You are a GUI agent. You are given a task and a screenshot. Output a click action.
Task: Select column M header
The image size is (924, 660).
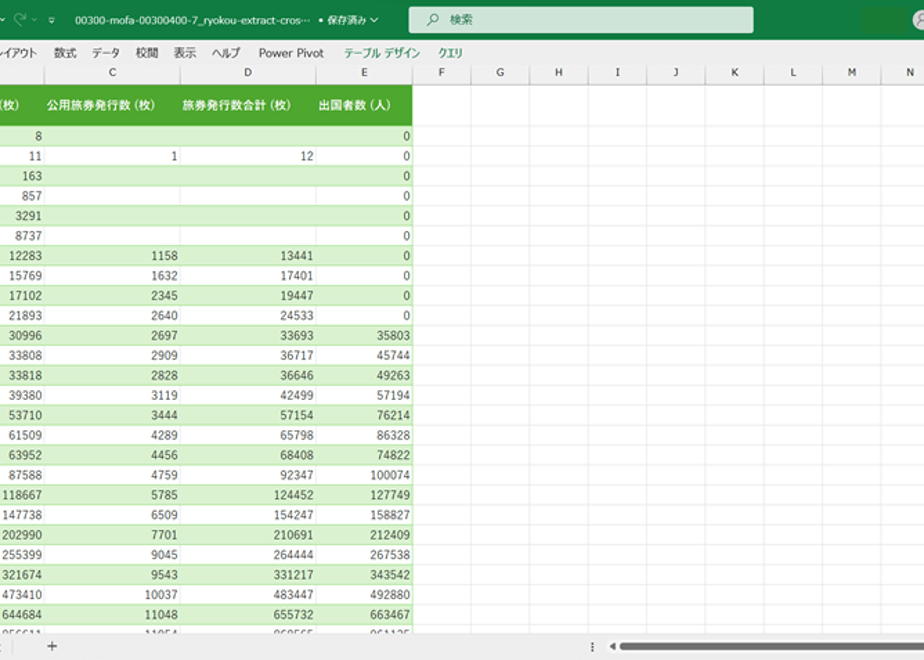click(x=852, y=72)
